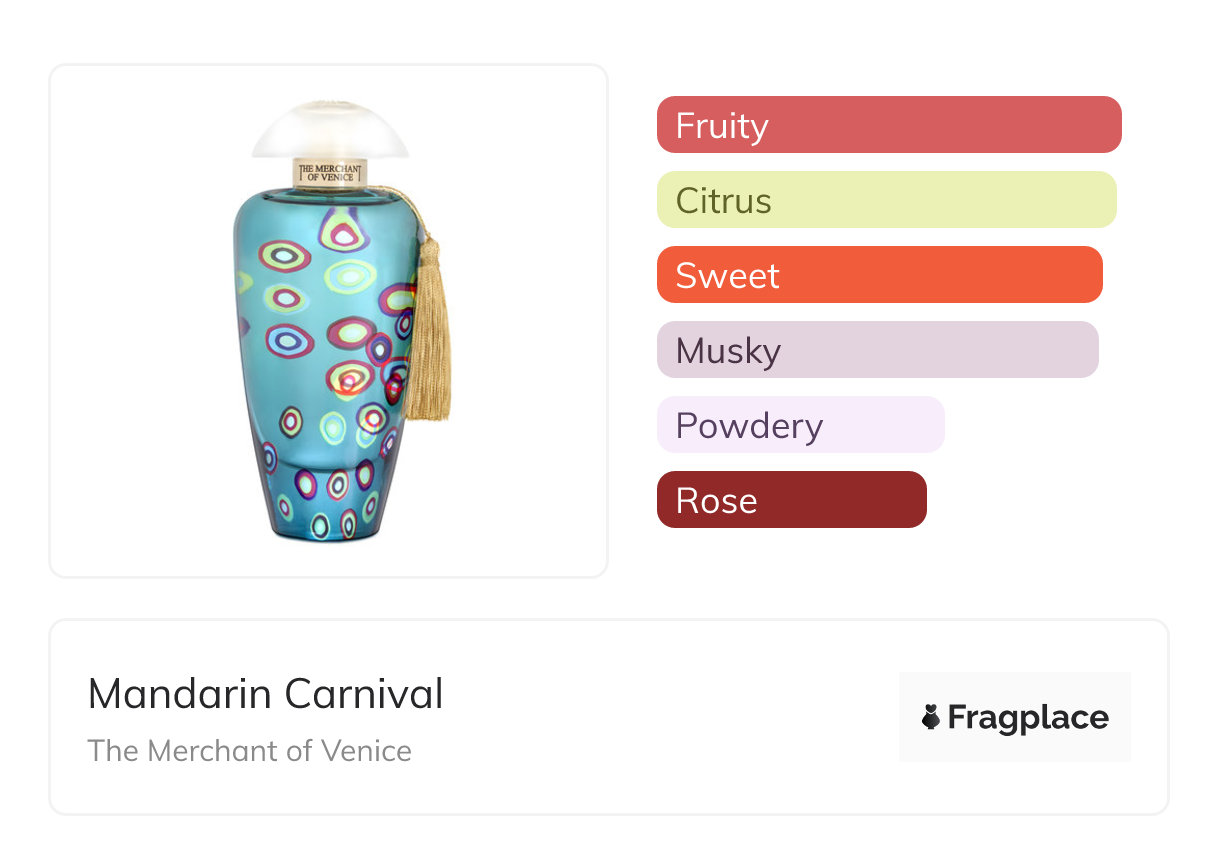Click the dark red Rose accord bar
This screenshot has width=1218, height=864.
click(x=791, y=500)
